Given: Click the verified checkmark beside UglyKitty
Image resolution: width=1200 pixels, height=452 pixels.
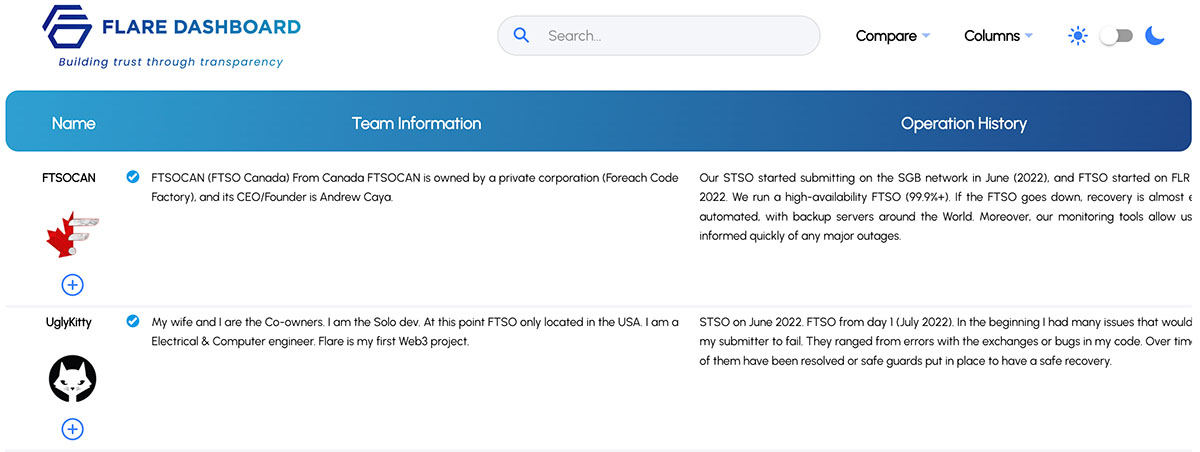Looking at the screenshot, I should 133,321.
